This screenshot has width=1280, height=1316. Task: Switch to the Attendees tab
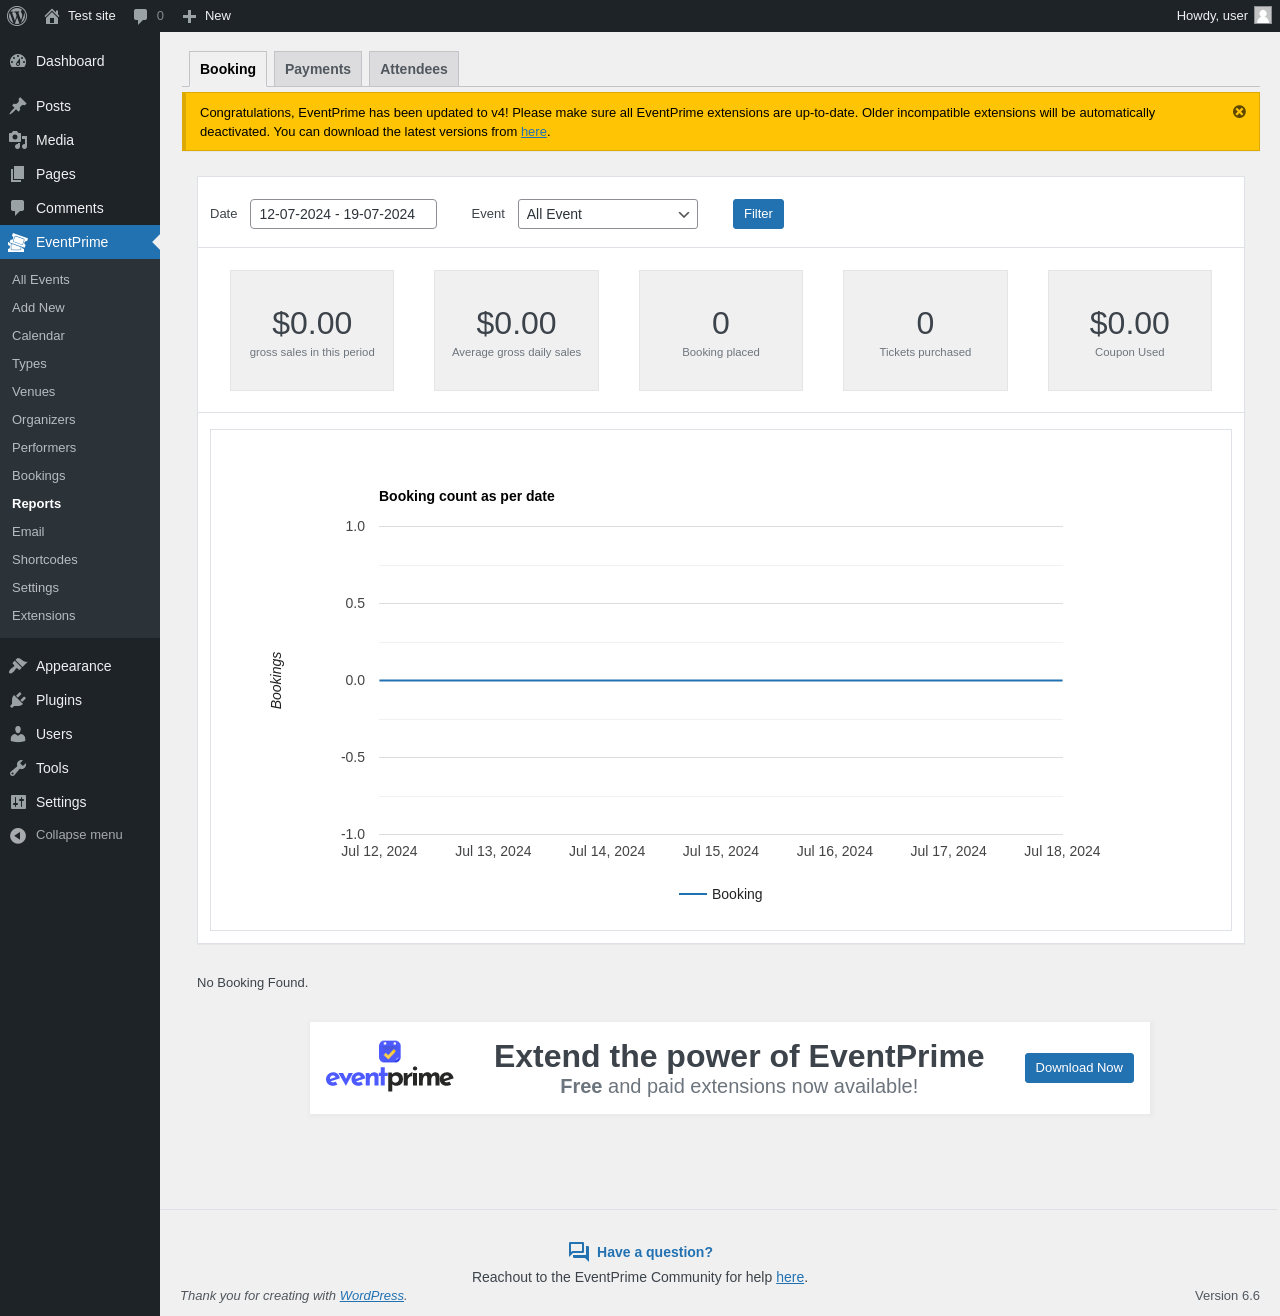click(414, 69)
